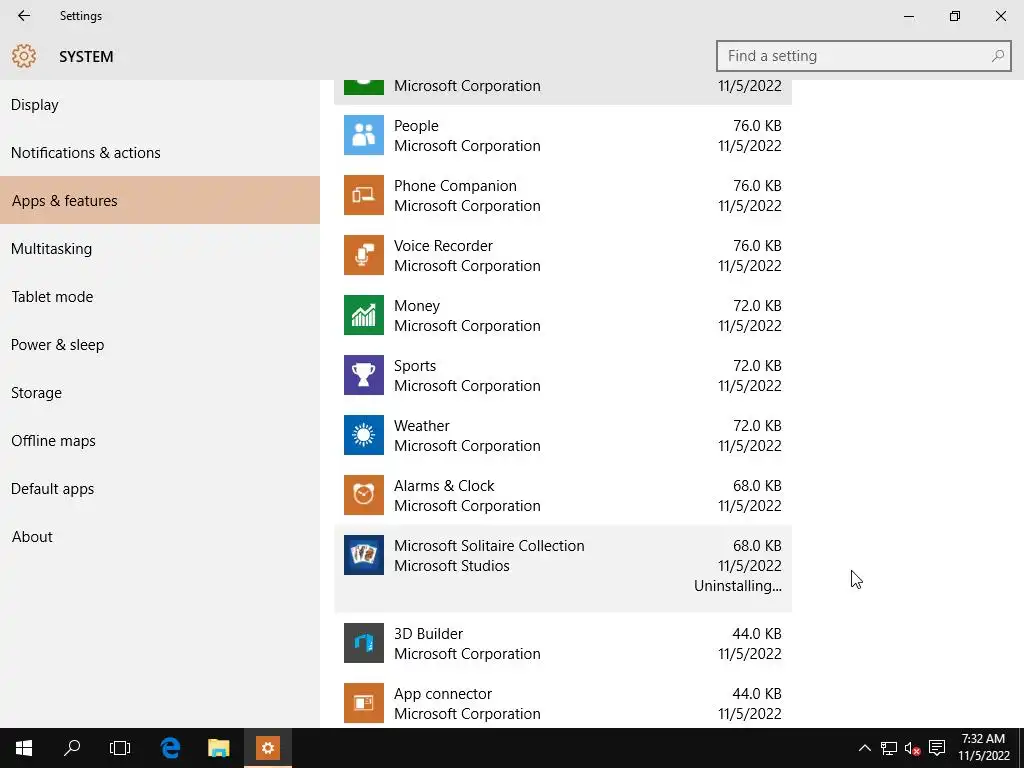The width and height of the screenshot is (1024, 768).
Task: Select the Weather entry text
Action: point(422,426)
